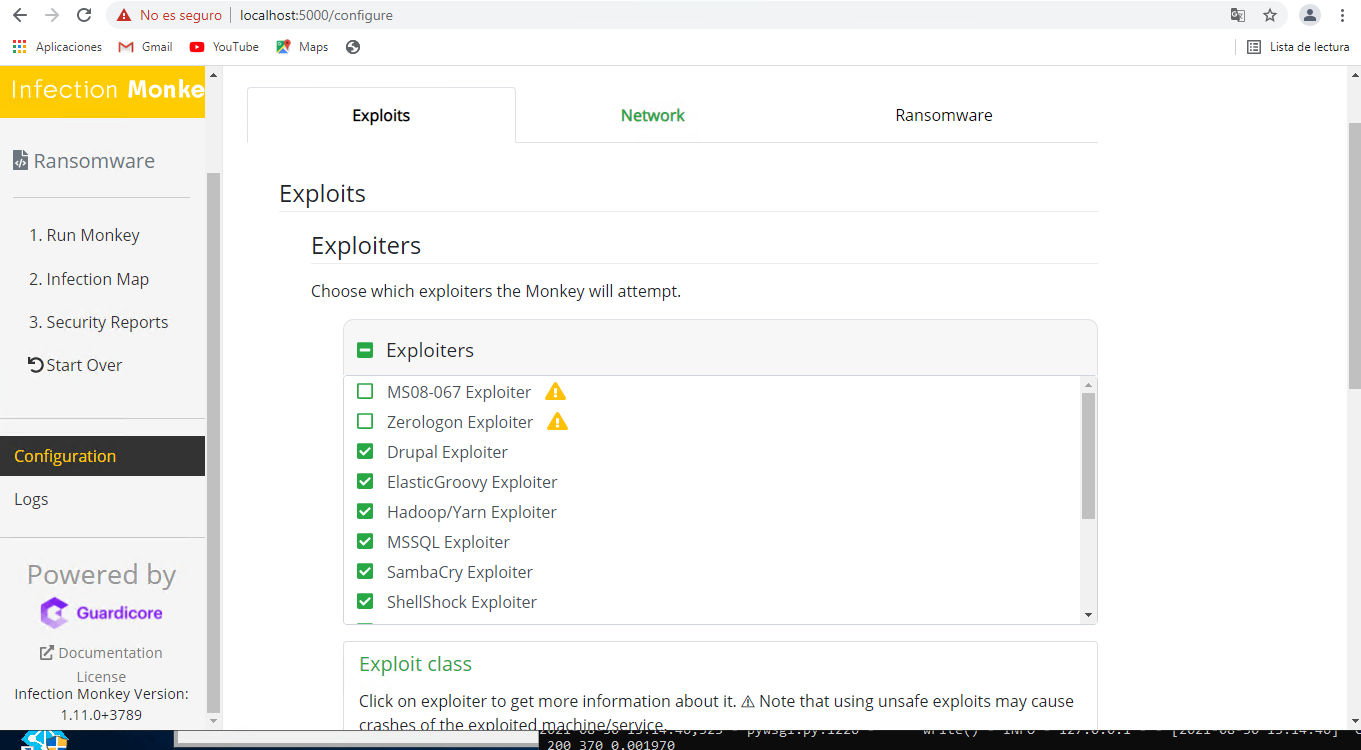Image resolution: width=1361 pixels, height=750 pixels.
Task: Click the Apps grid icon in bookmarks bar
Action: point(19,47)
